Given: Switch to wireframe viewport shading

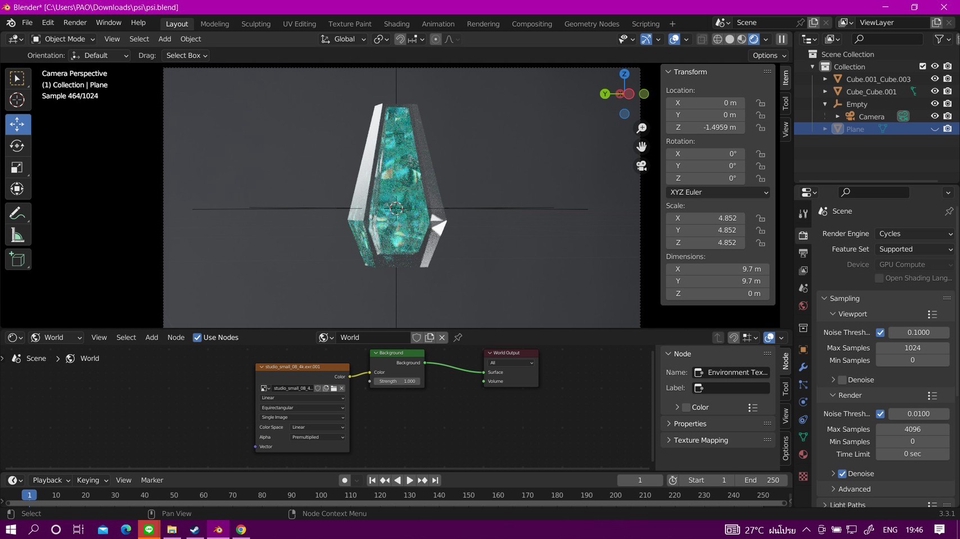Looking at the screenshot, I should click(718, 39).
